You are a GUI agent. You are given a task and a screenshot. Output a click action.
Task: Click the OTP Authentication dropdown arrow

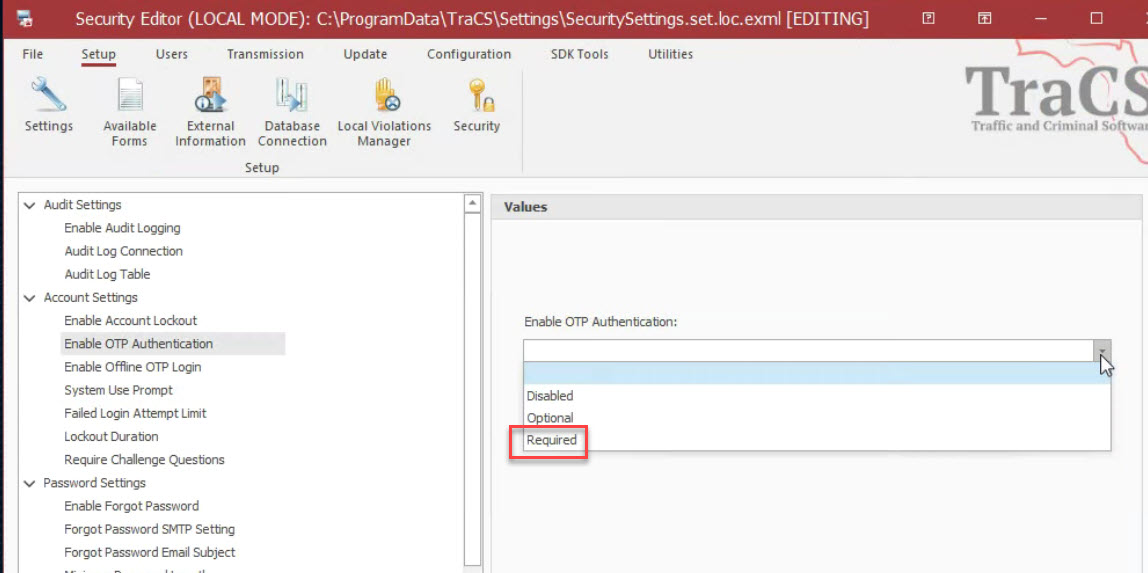point(1101,350)
